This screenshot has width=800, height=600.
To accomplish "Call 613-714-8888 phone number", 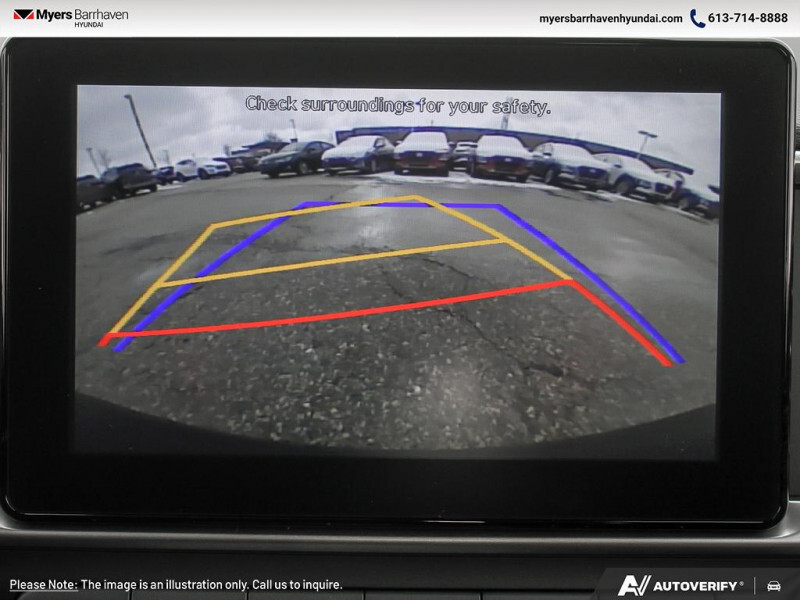I will 745,17.
